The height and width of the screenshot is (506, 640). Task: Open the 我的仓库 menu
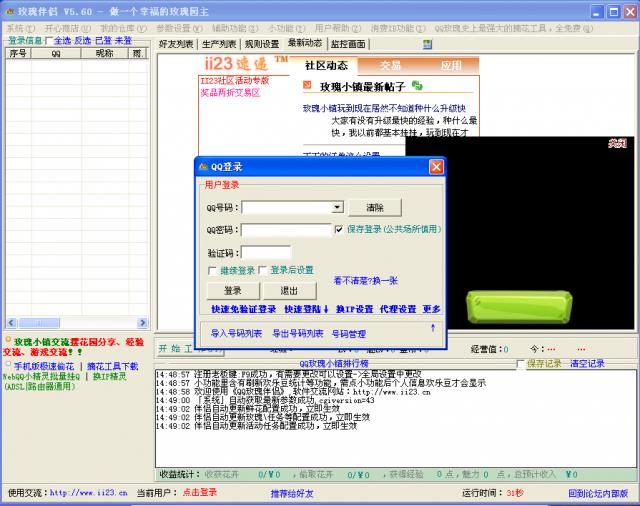point(123,28)
